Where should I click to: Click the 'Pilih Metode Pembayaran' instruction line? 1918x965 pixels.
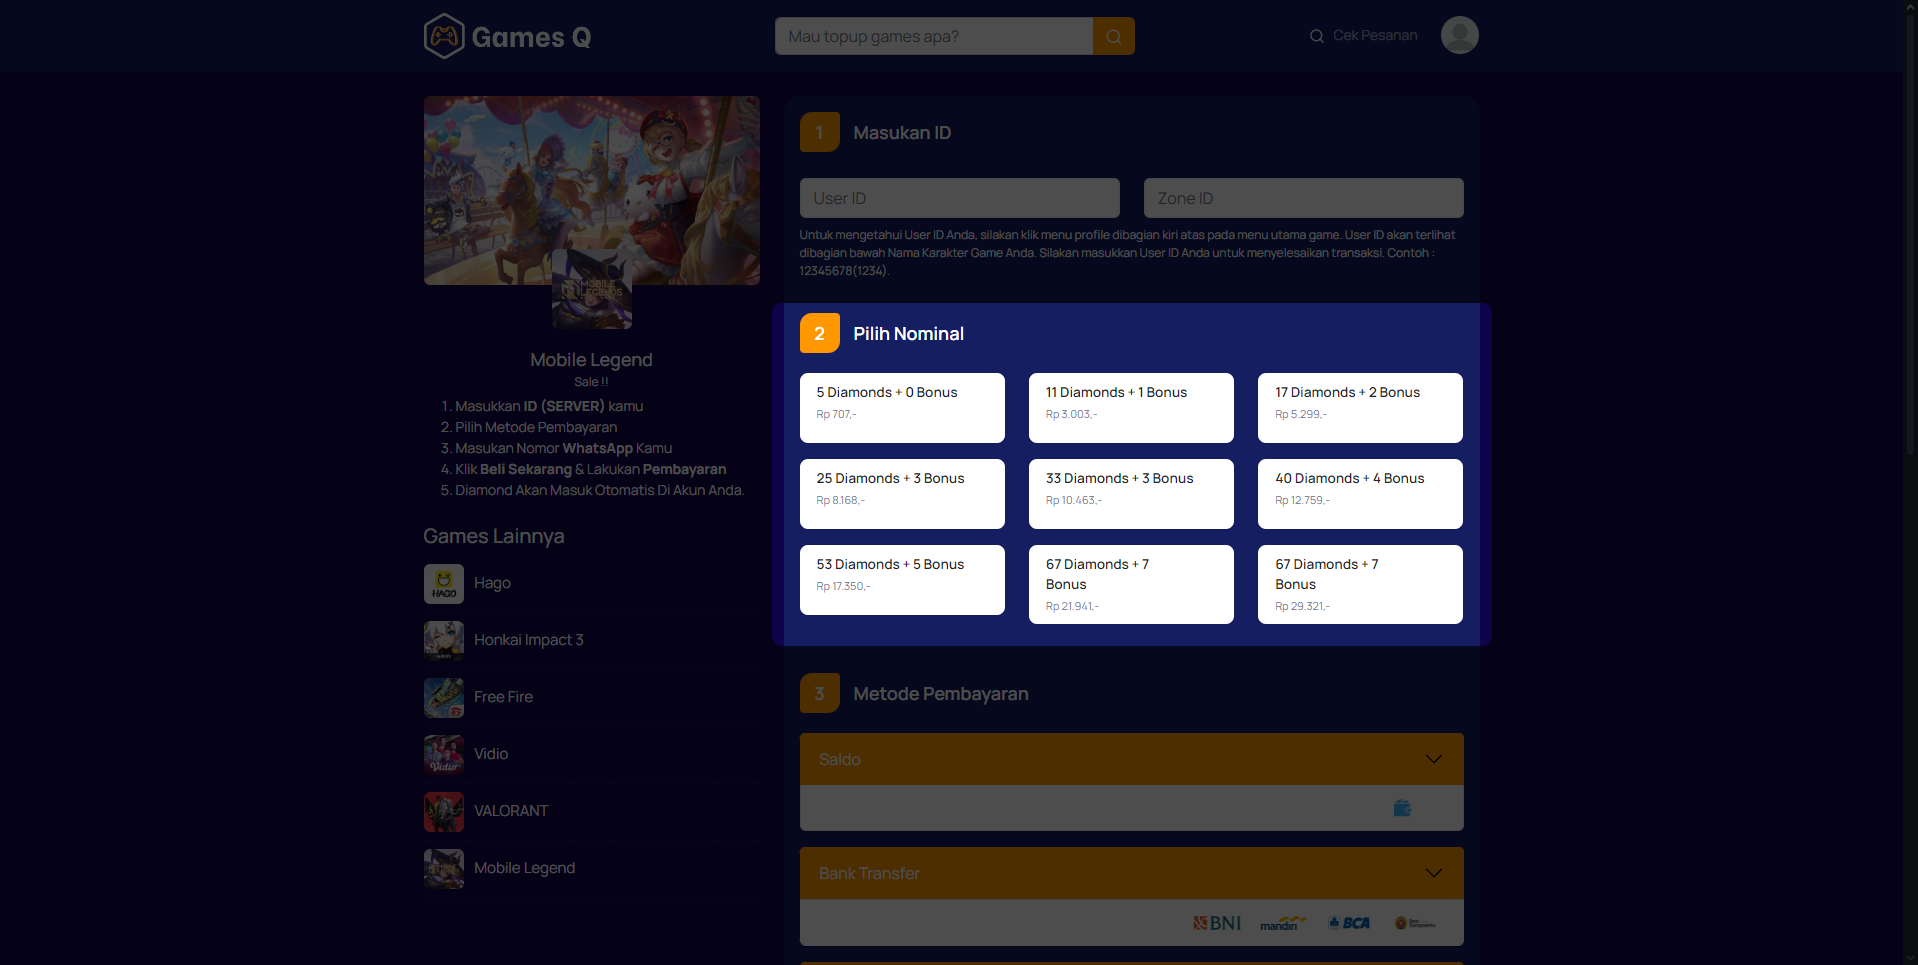pos(536,427)
